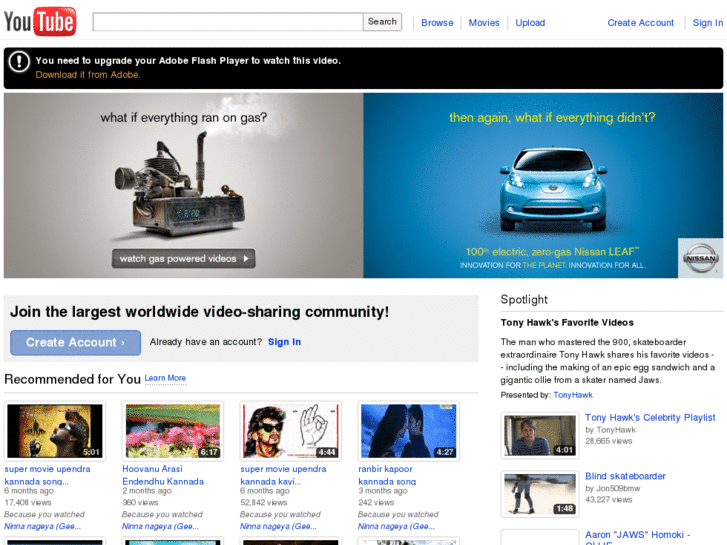Click the ranbir kapoor kannada song title

pyautogui.click(x=387, y=475)
